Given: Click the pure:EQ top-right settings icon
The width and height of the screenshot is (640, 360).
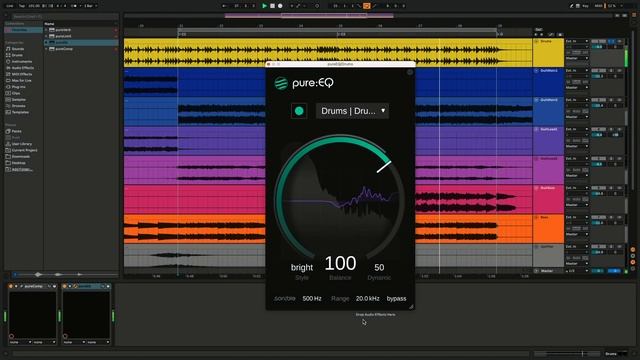Looking at the screenshot, I should coord(410,72).
